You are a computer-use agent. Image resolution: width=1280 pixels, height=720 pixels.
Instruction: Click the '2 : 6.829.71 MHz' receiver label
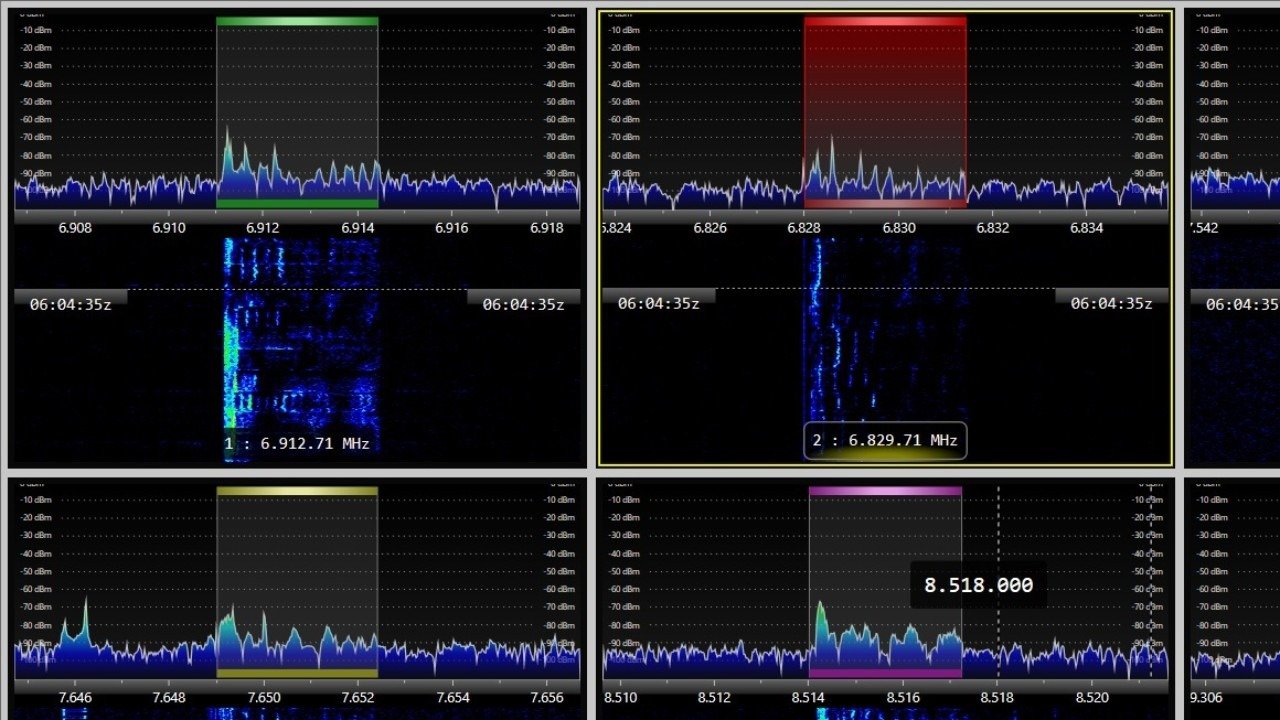[885, 440]
